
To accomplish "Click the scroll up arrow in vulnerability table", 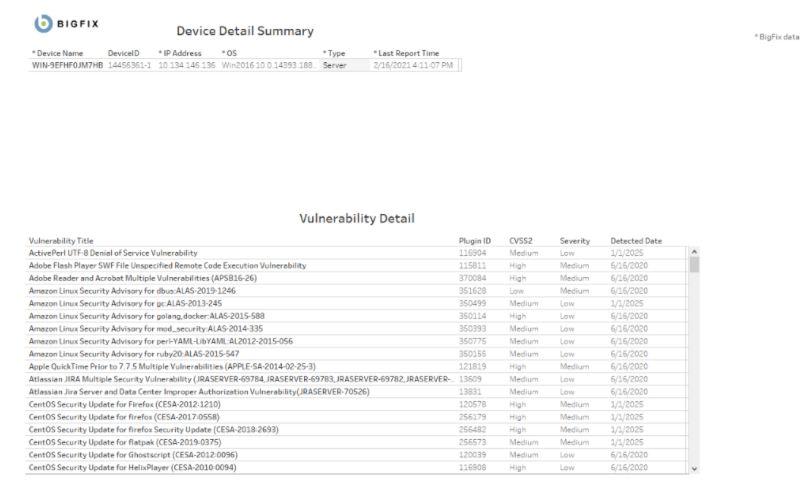I will pyautogui.click(x=694, y=252).
